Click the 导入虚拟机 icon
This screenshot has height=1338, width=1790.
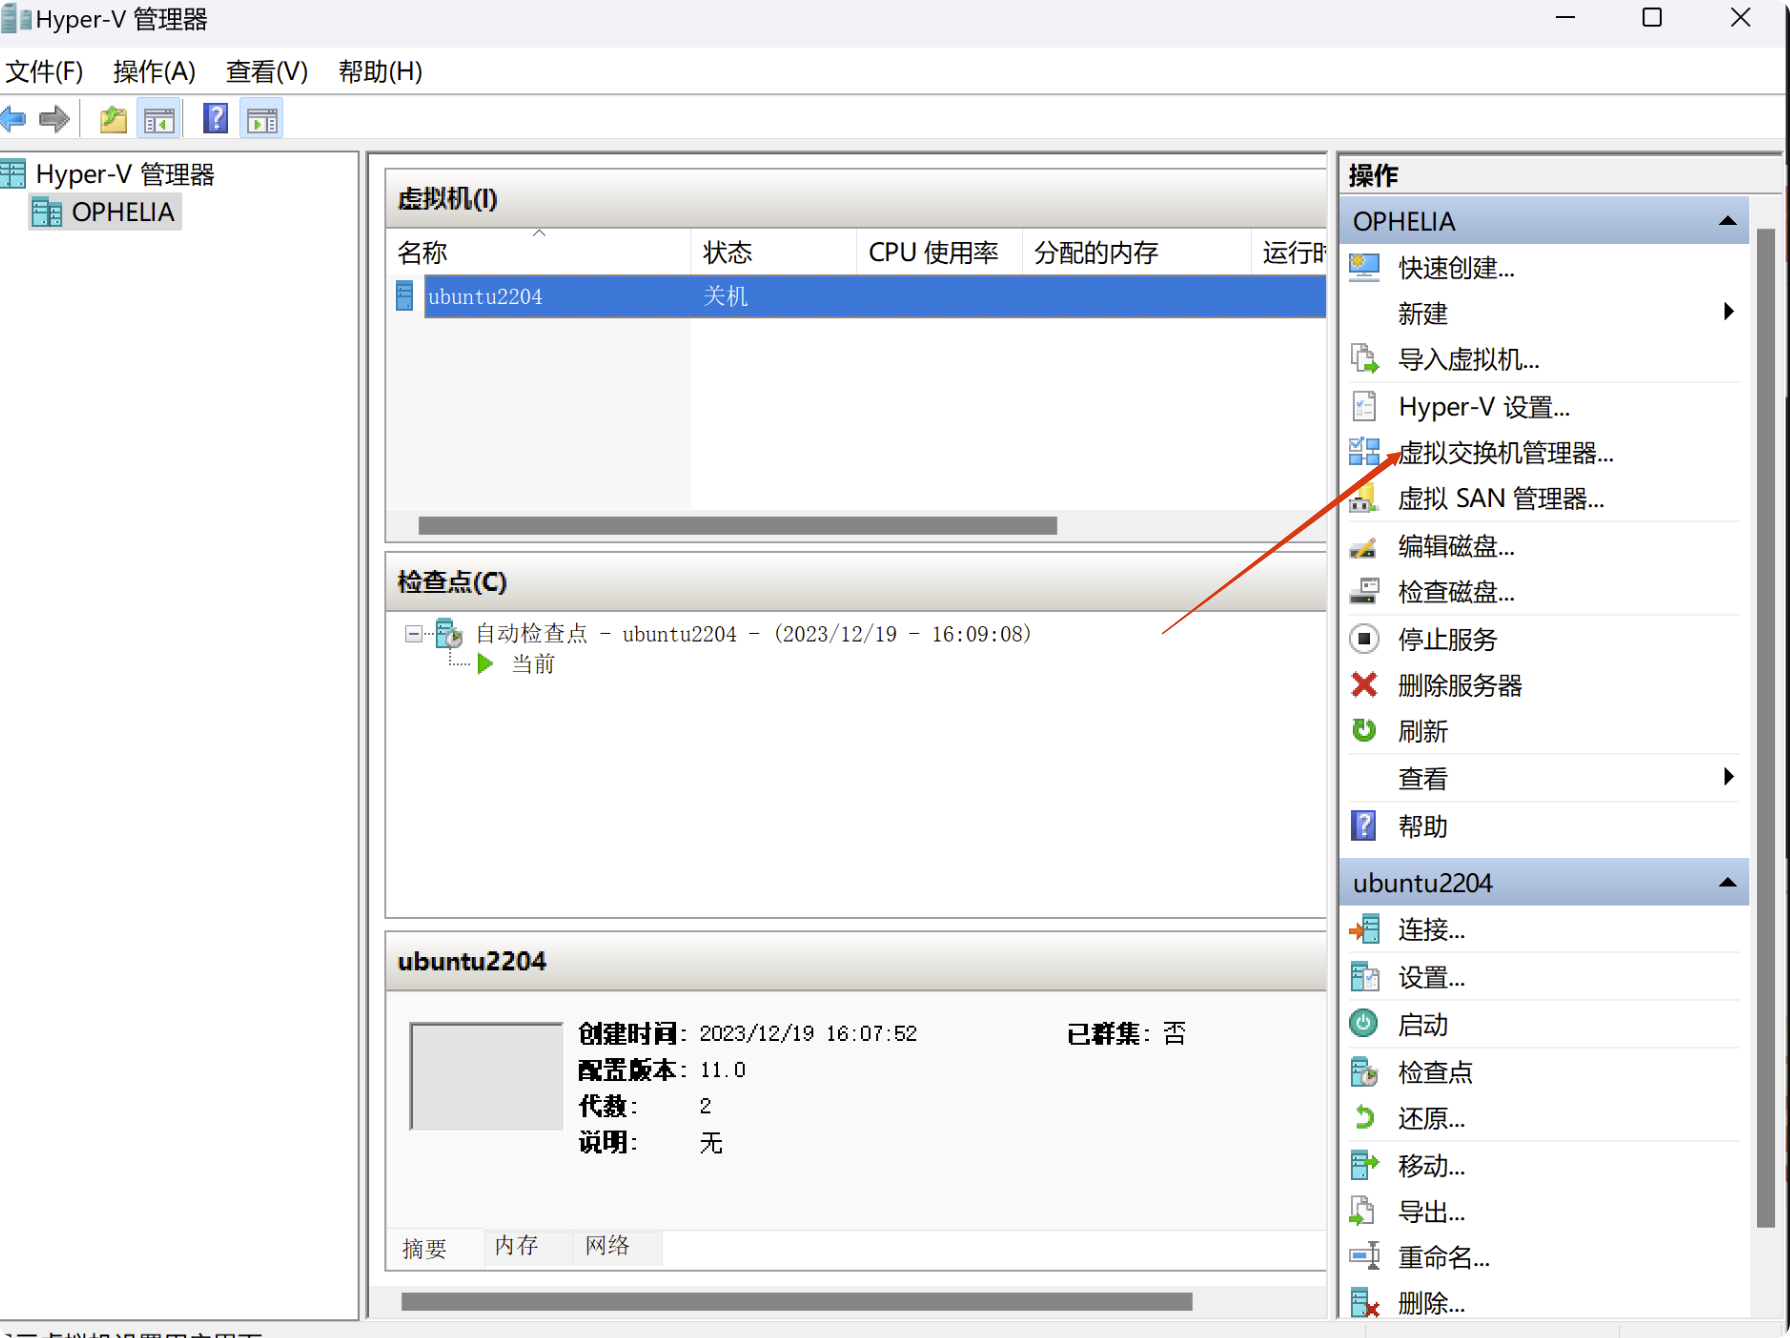click(1364, 359)
